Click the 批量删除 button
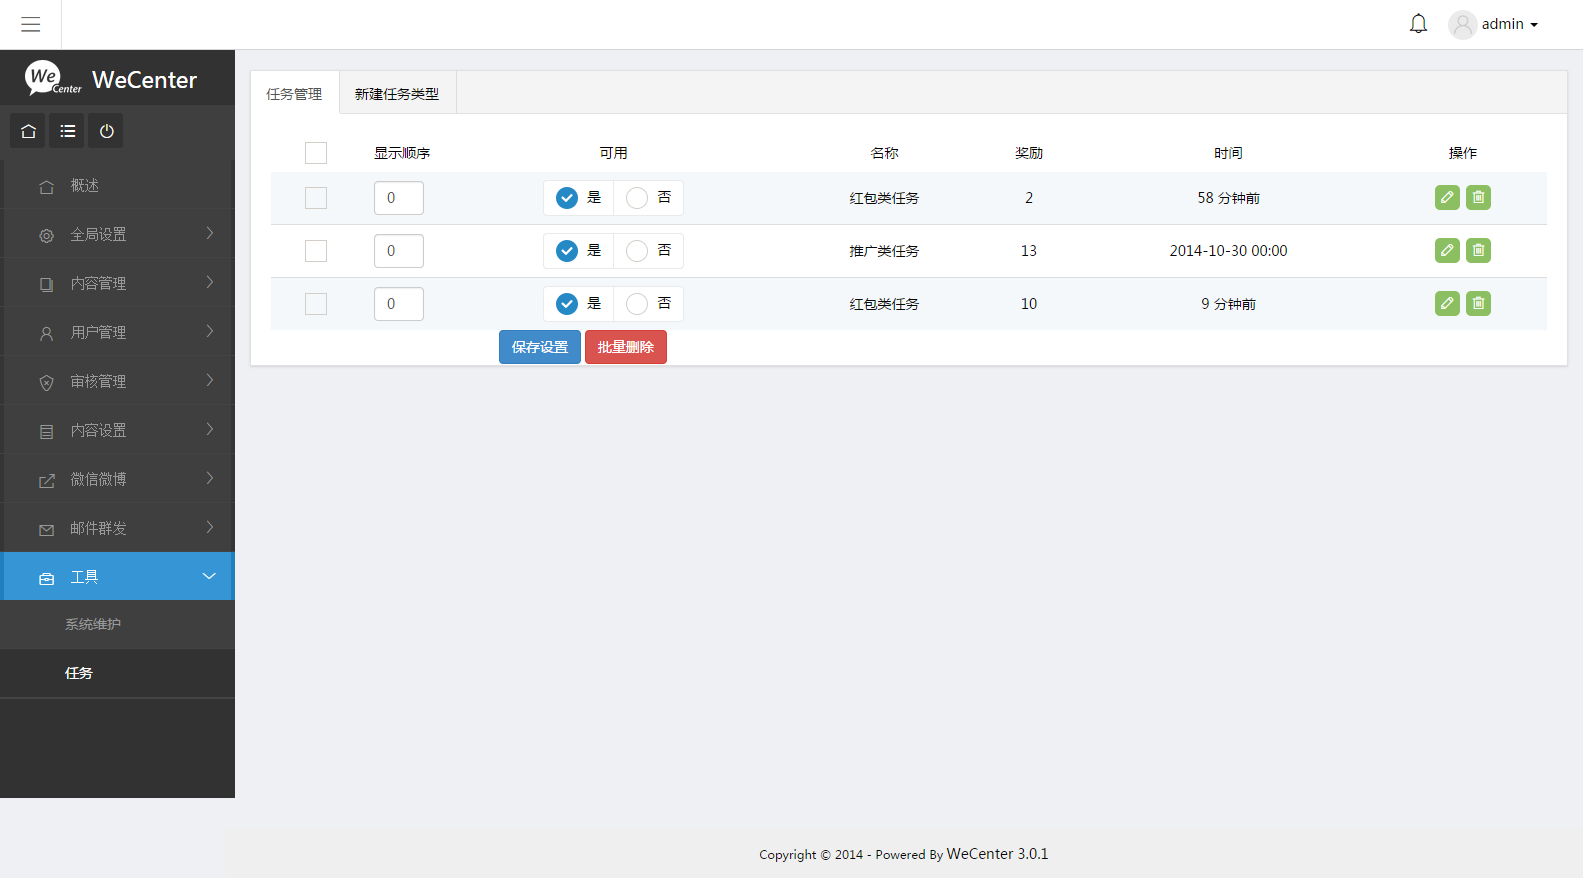Screen dimensions: 1583x878 [x=626, y=347]
